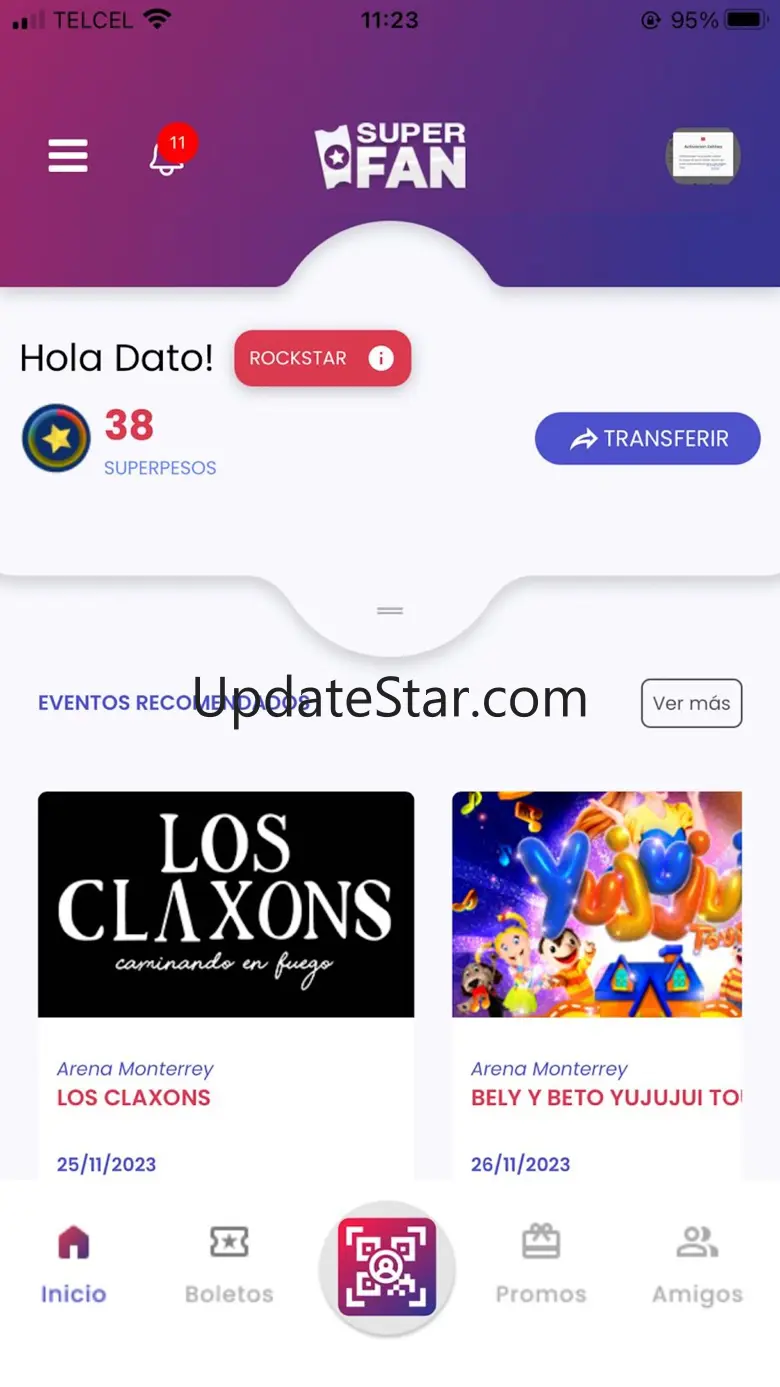Screen dimensions: 780x1387
Task: Open the Los Claxons event poster
Action: tap(226, 904)
